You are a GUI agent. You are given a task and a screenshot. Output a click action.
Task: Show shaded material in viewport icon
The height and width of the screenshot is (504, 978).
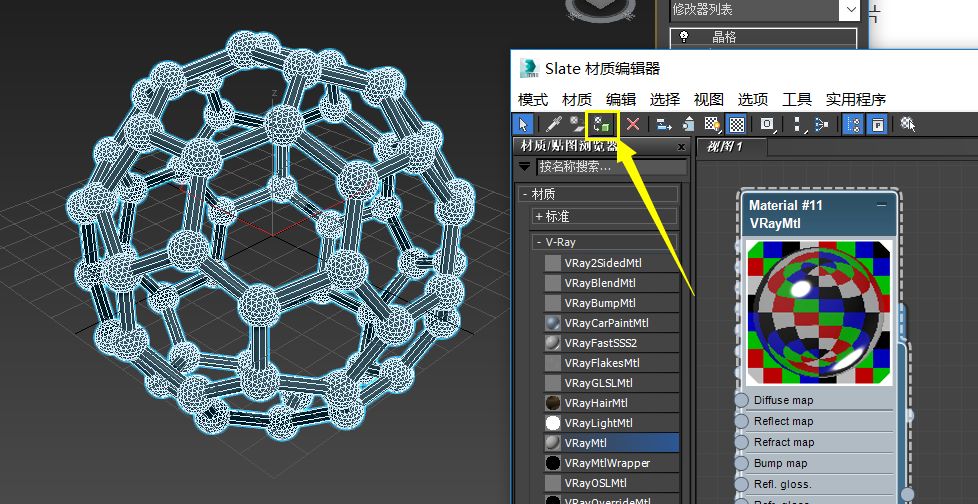pyautogui.click(x=712, y=124)
